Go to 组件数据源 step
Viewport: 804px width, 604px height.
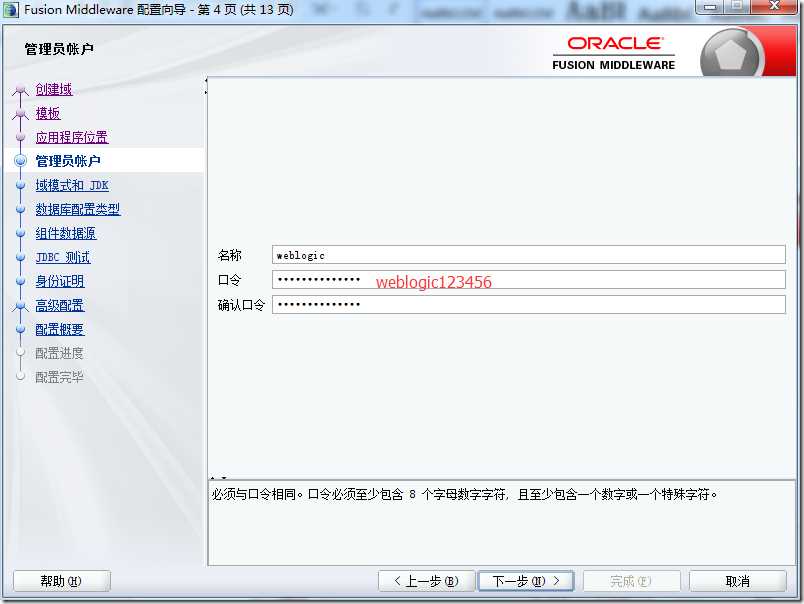[x=66, y=233]
